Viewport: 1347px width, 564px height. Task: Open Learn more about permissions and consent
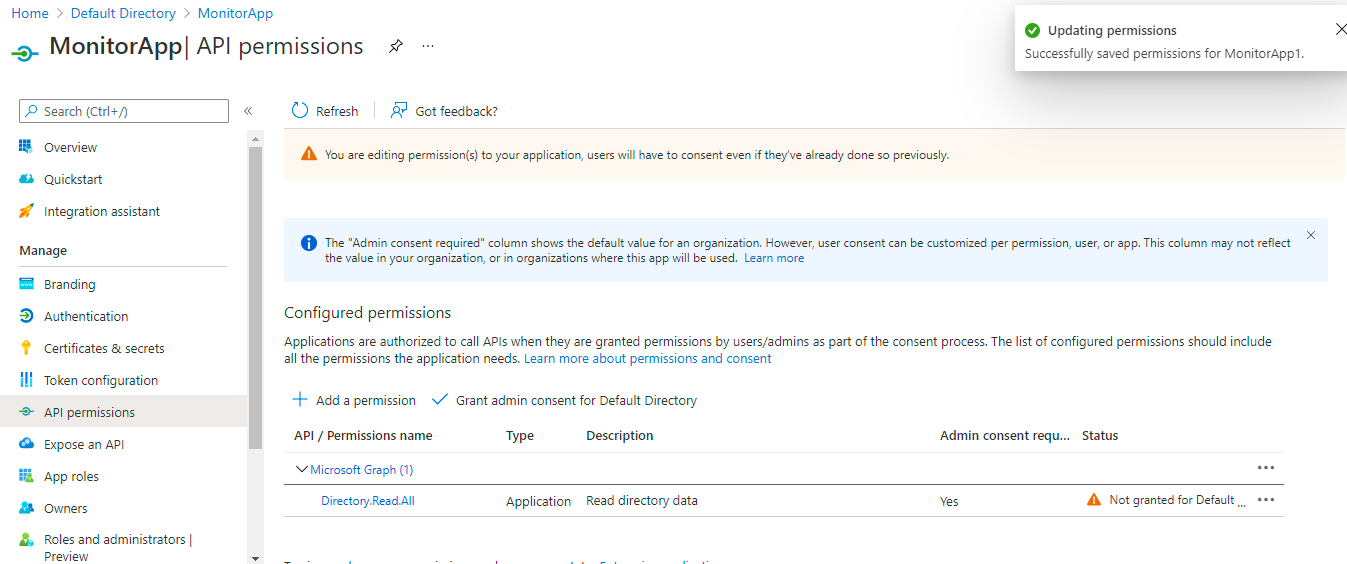tap(648, 358)
